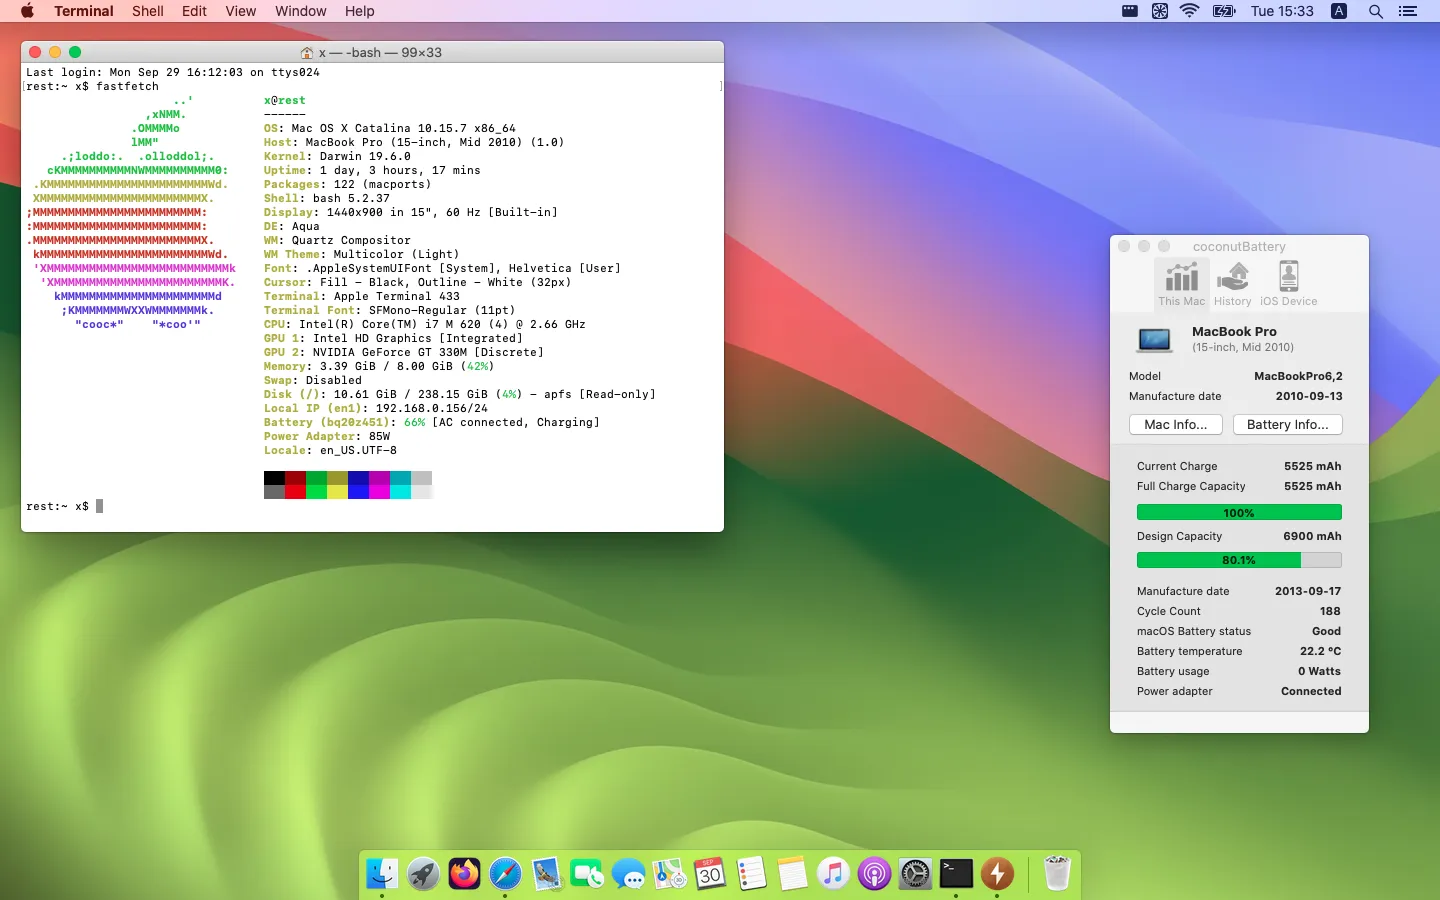Click the Battery Info... button
This screenshot has width=1440, height=900.
(1287, 425)
